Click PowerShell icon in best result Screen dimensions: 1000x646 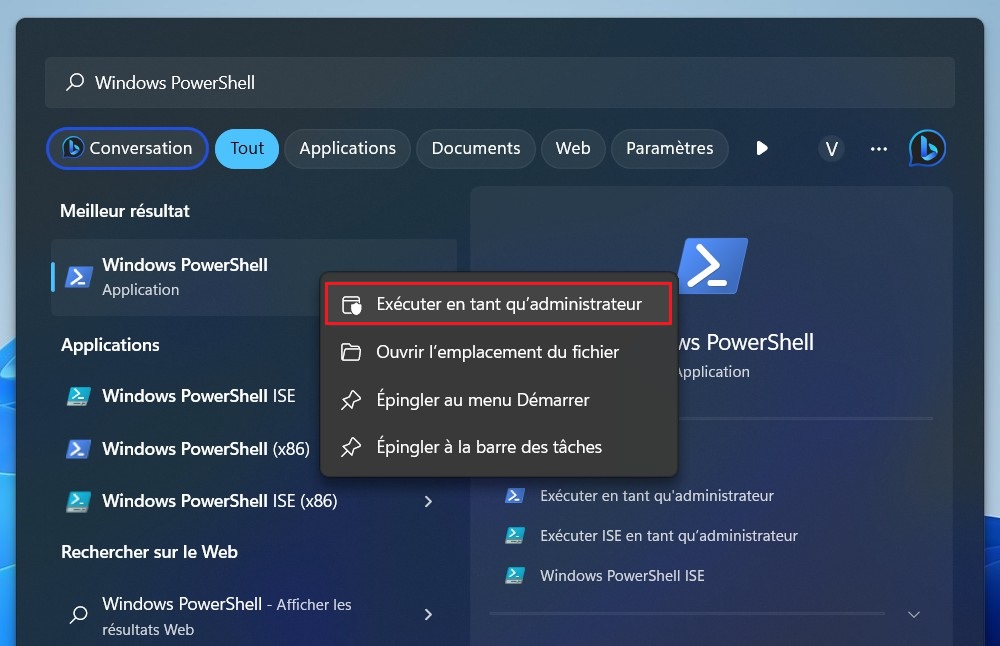click(x=78, y=277)
